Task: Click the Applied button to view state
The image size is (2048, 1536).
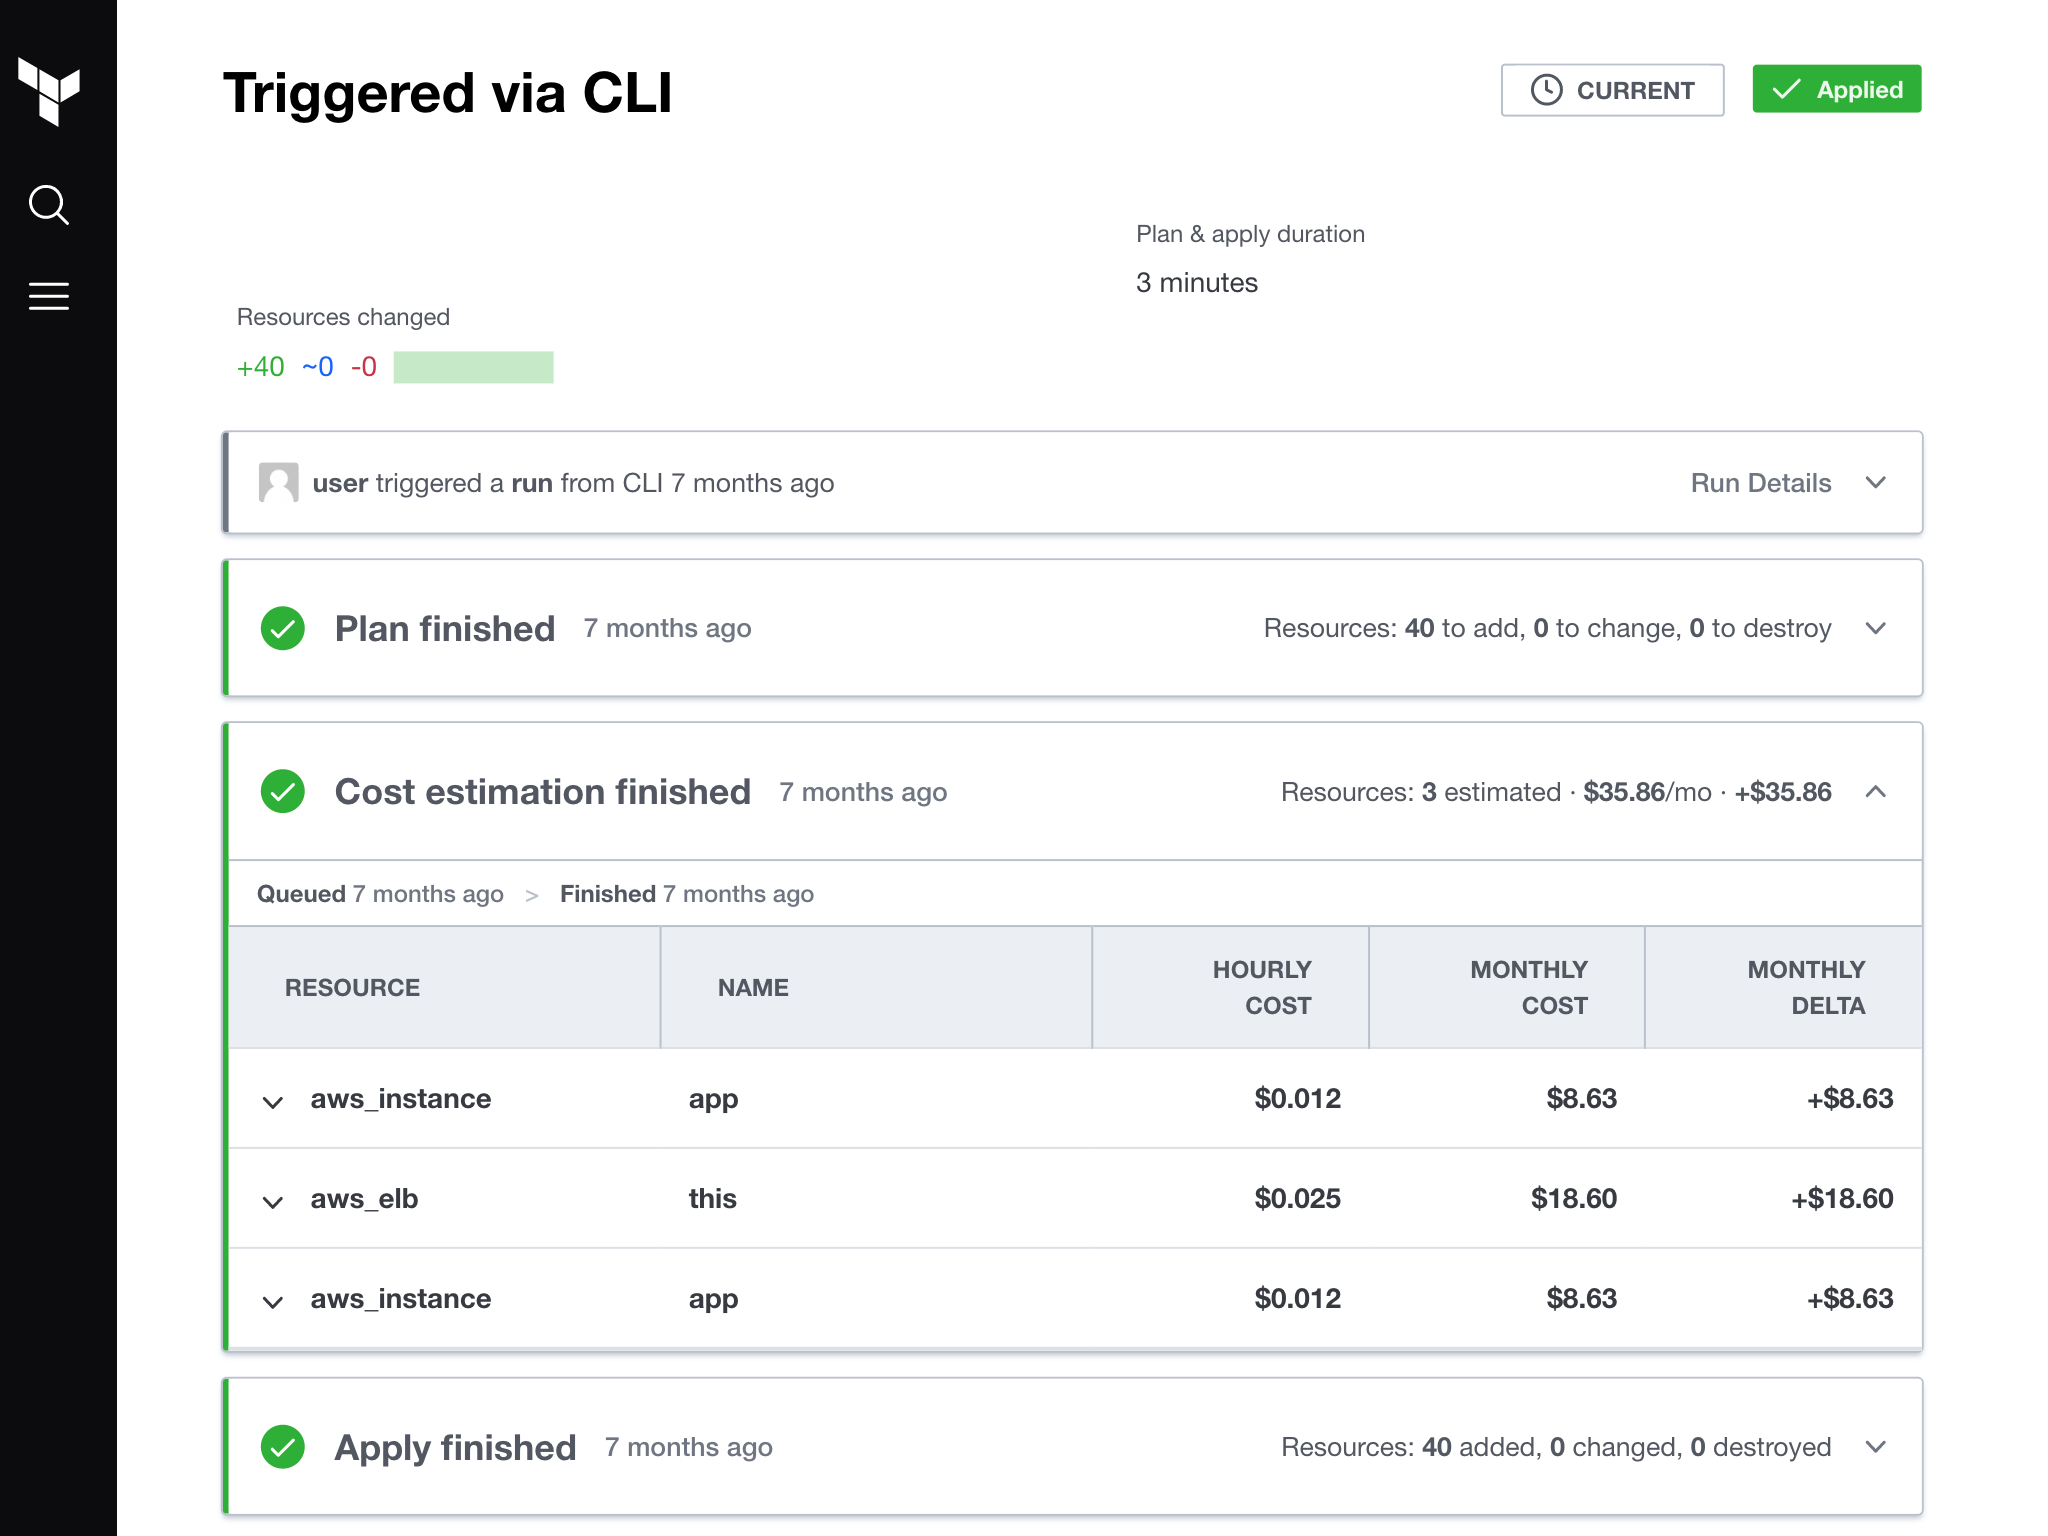Action: tap(1835, 89)
